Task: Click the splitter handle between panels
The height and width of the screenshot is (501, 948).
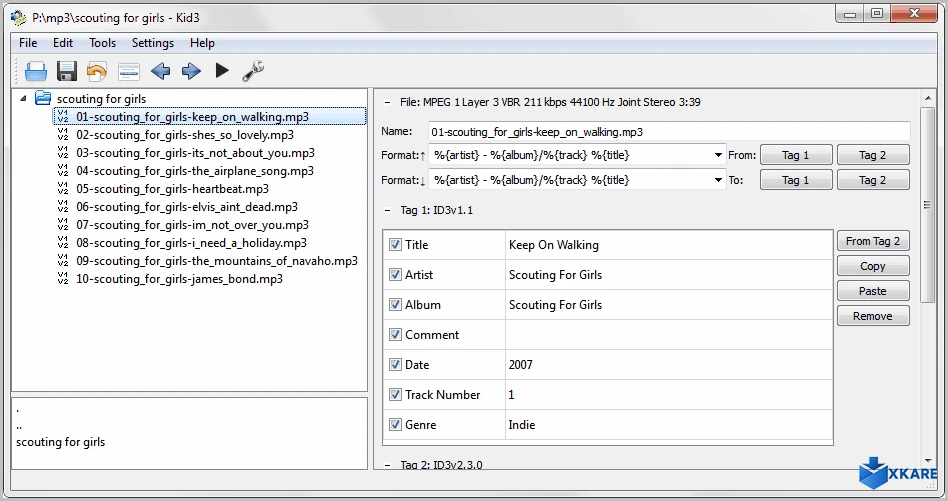Action: pos(371,279)
